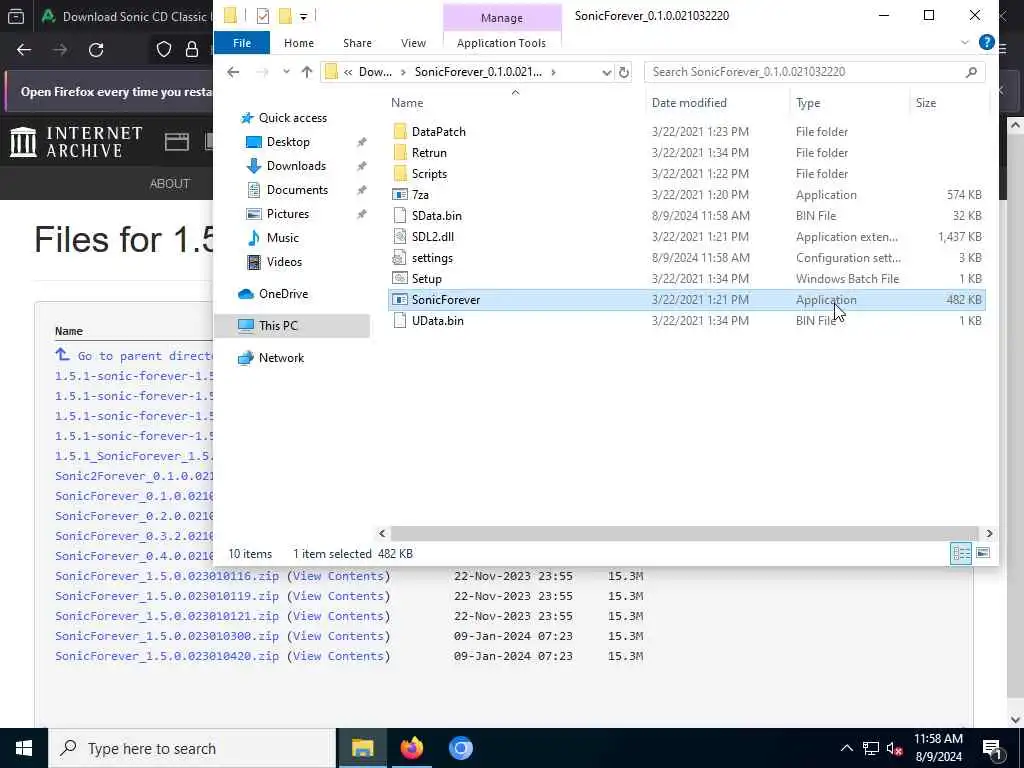
Task: Open File Explorer help
Action: [986, 42]
